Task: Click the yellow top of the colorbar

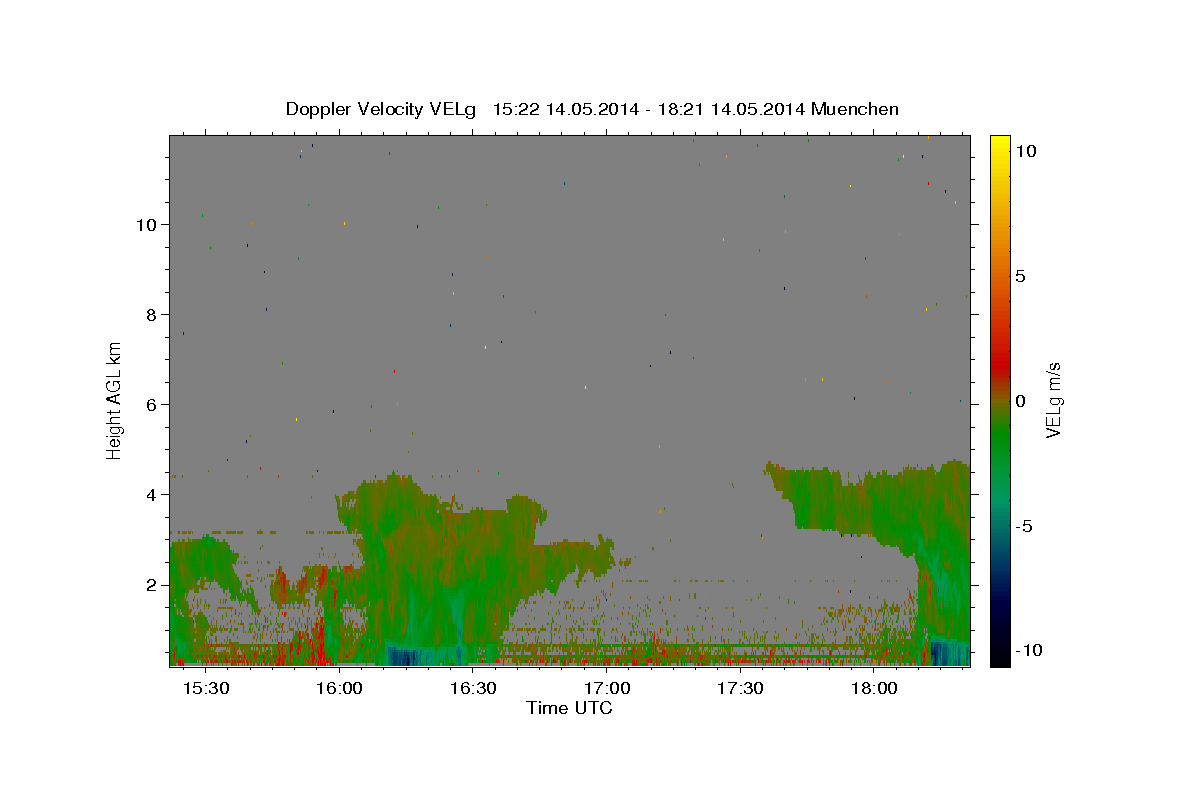Action: click(1000, 145)
